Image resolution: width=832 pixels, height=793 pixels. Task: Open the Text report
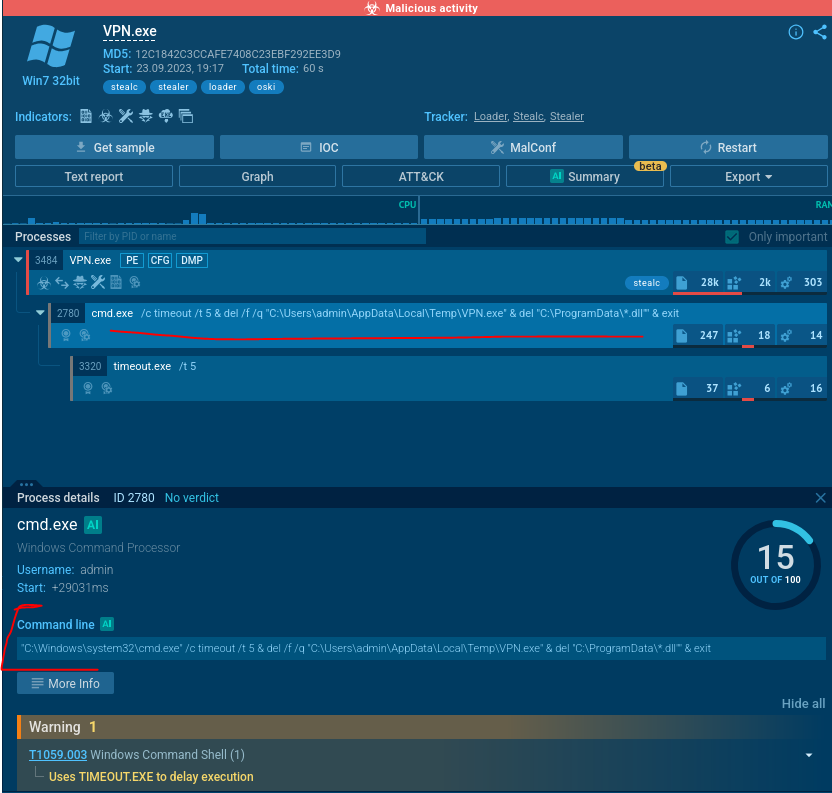pyautogui.click(x=94, y=177)
